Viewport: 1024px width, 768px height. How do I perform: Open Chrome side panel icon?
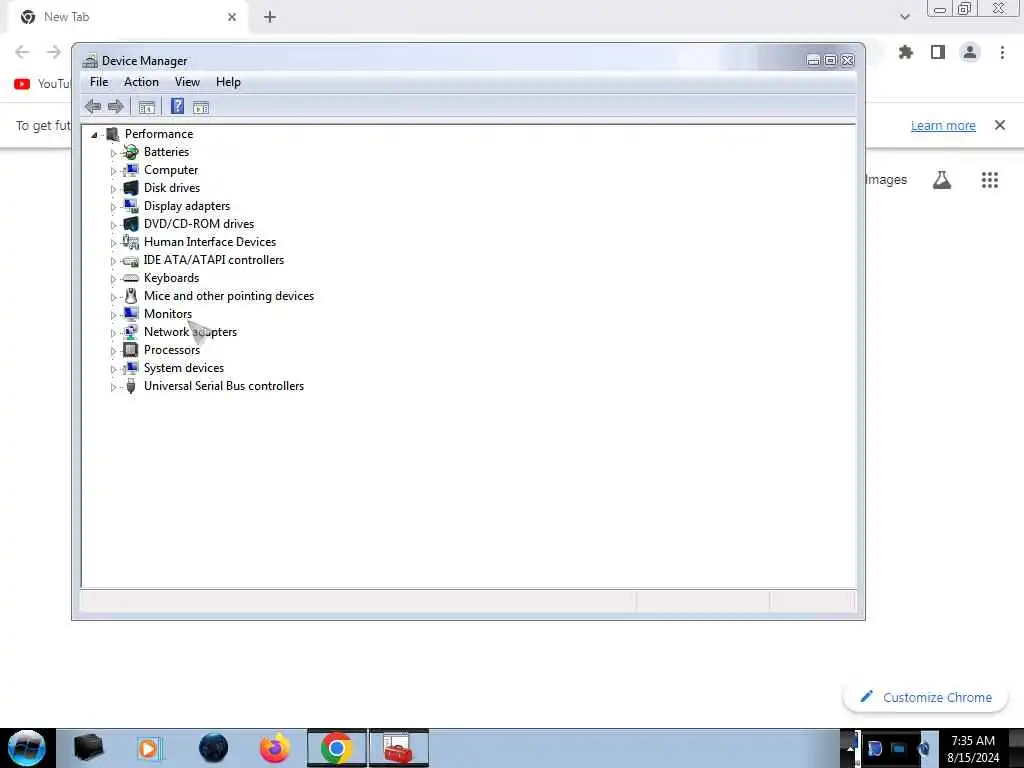(938, 52)
